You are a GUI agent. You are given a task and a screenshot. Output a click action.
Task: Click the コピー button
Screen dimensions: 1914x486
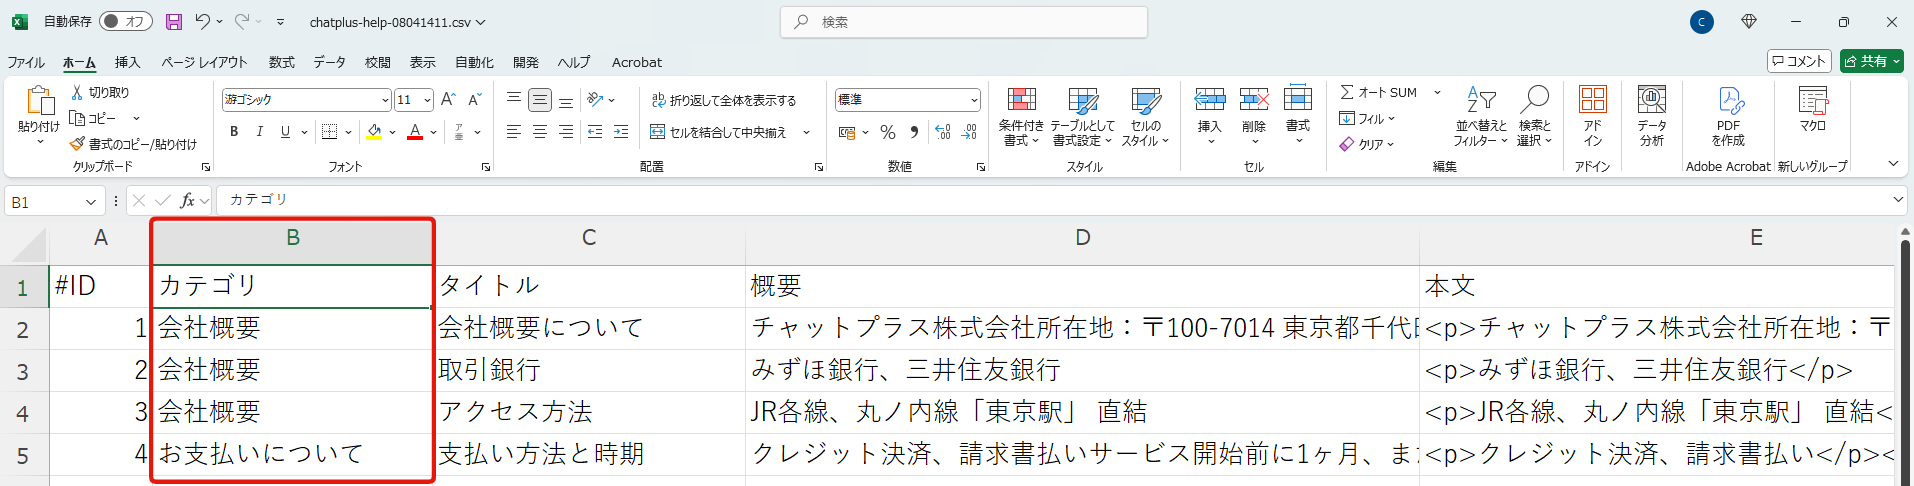pos(93,118)
